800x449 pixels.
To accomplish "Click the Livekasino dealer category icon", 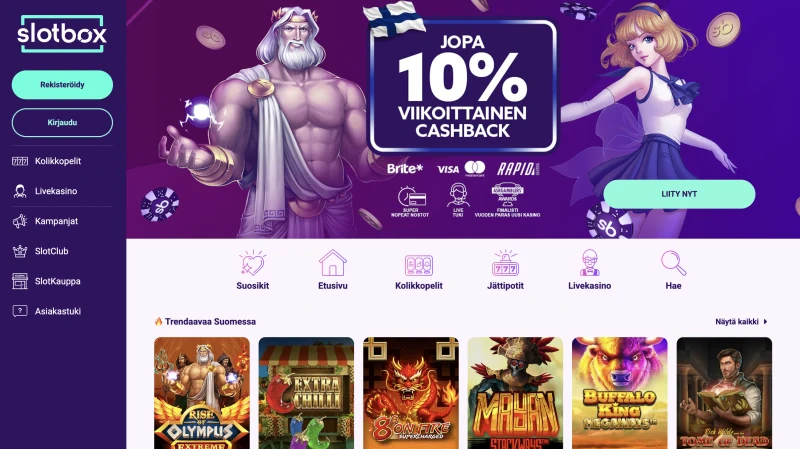I will pyautogui.click(x=590, y=263).
